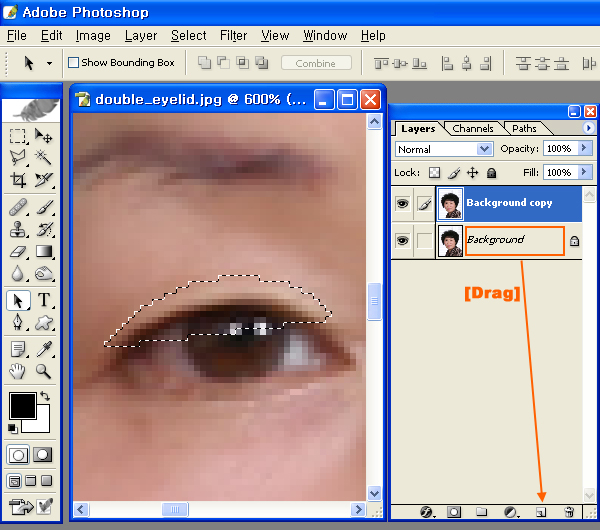Viewport: 600px width, 530px height.
Task: Select the Path Selection tool in toolbox
Action: 18,300
